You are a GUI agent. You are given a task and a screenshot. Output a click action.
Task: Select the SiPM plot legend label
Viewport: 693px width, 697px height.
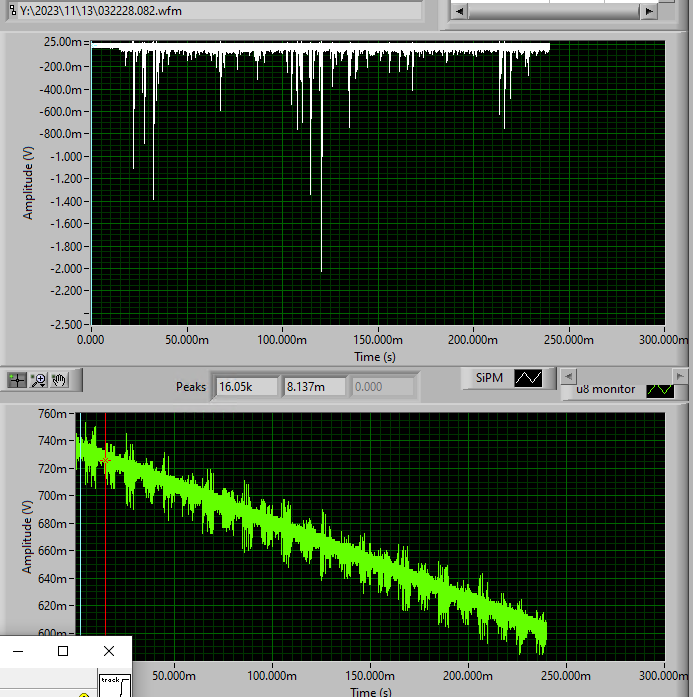click(x=489, y=378)
